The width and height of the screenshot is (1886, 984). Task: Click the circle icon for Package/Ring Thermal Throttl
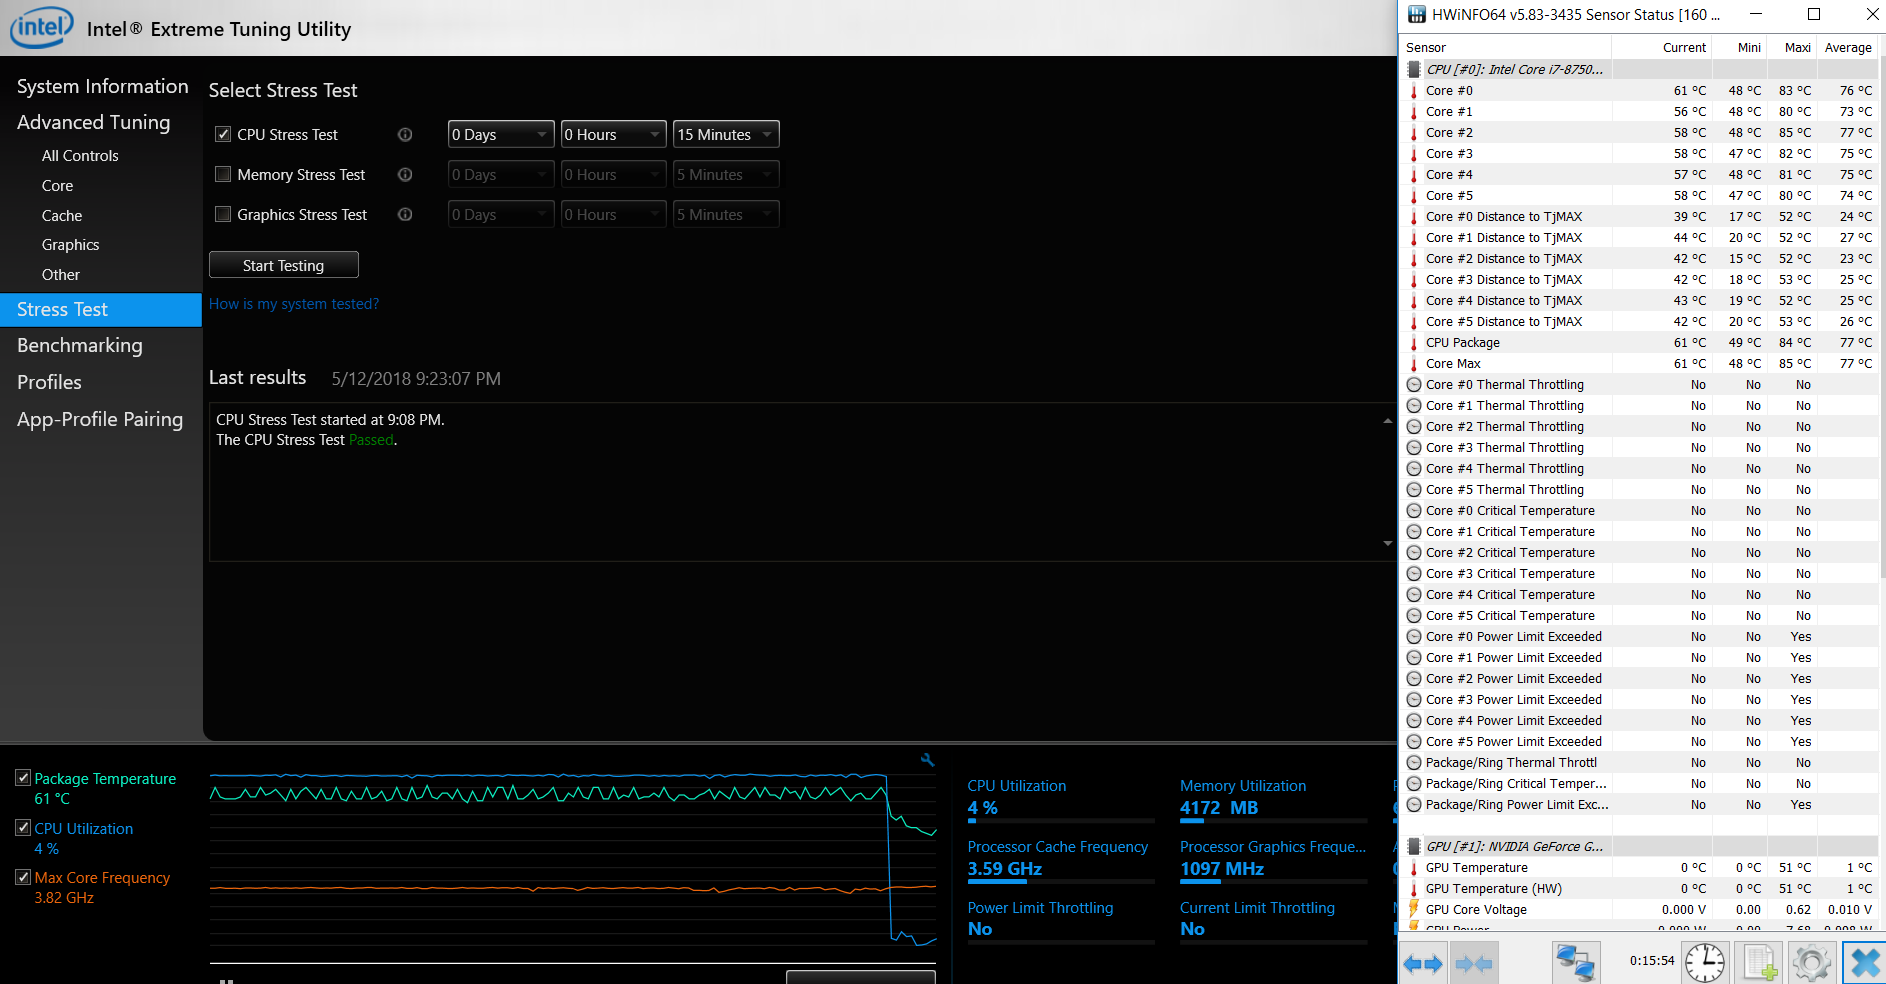click(1414, 762)
